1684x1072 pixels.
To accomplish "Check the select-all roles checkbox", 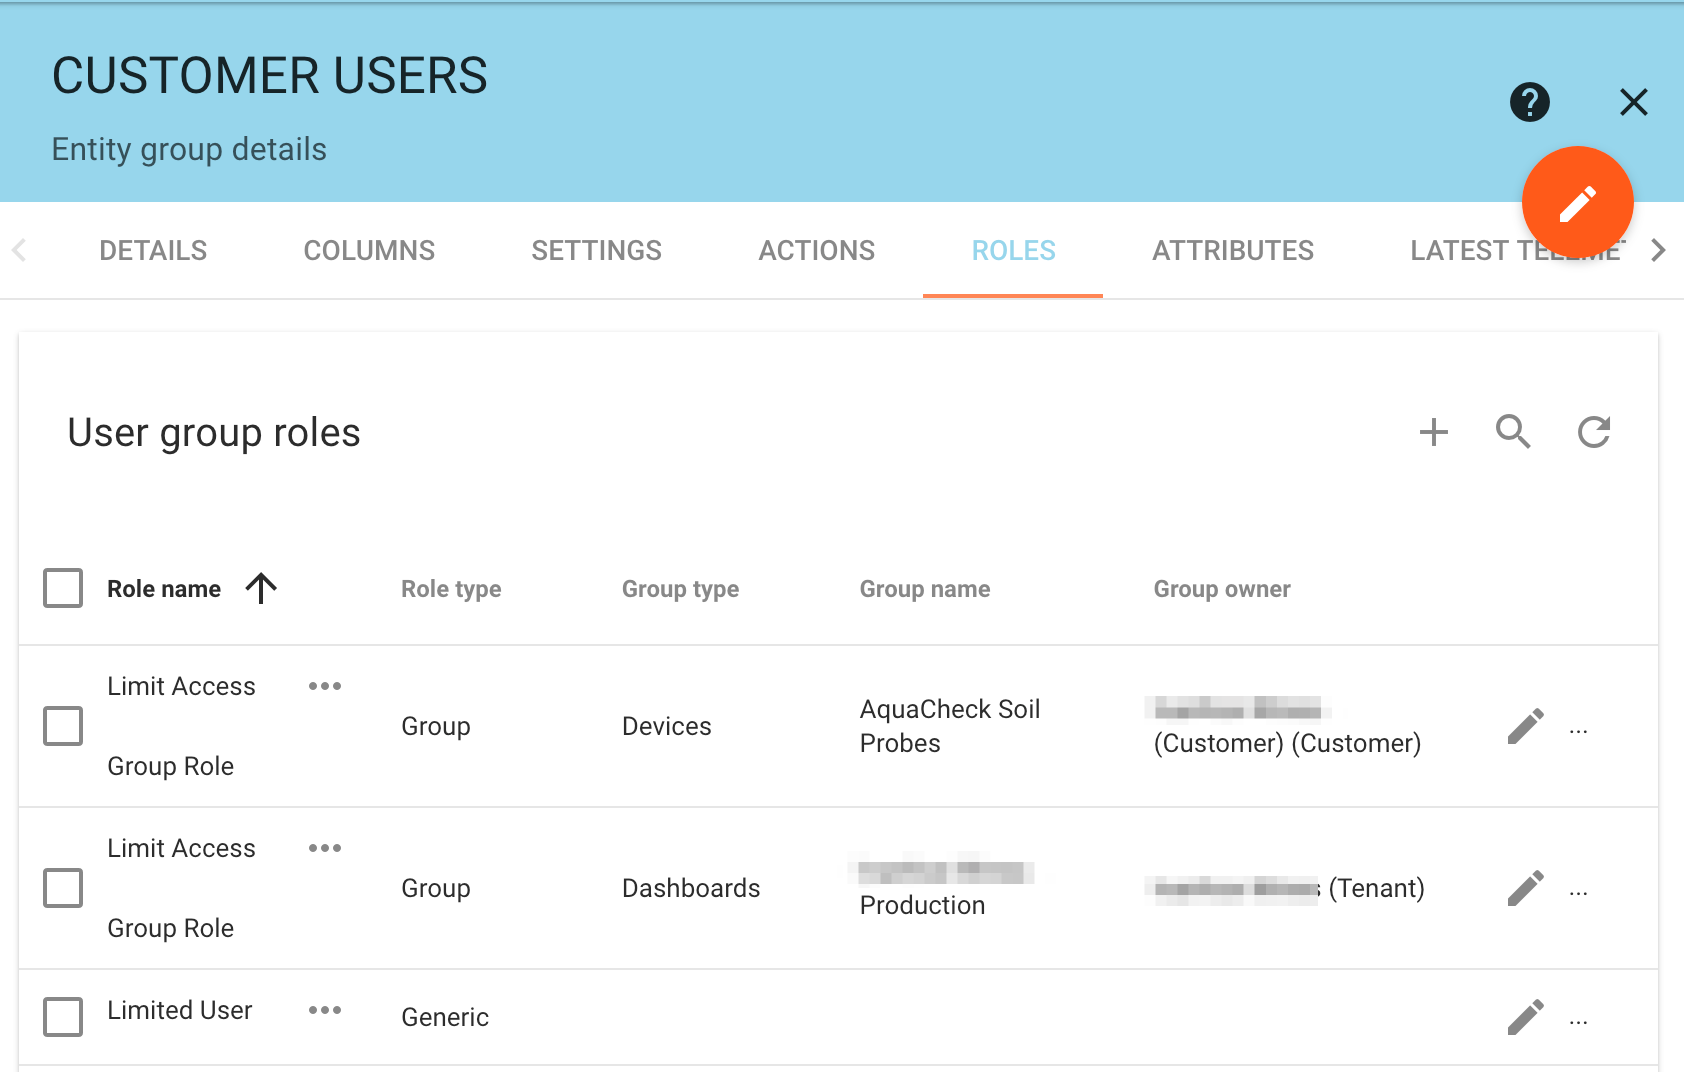I will click(x=62, y=588).
